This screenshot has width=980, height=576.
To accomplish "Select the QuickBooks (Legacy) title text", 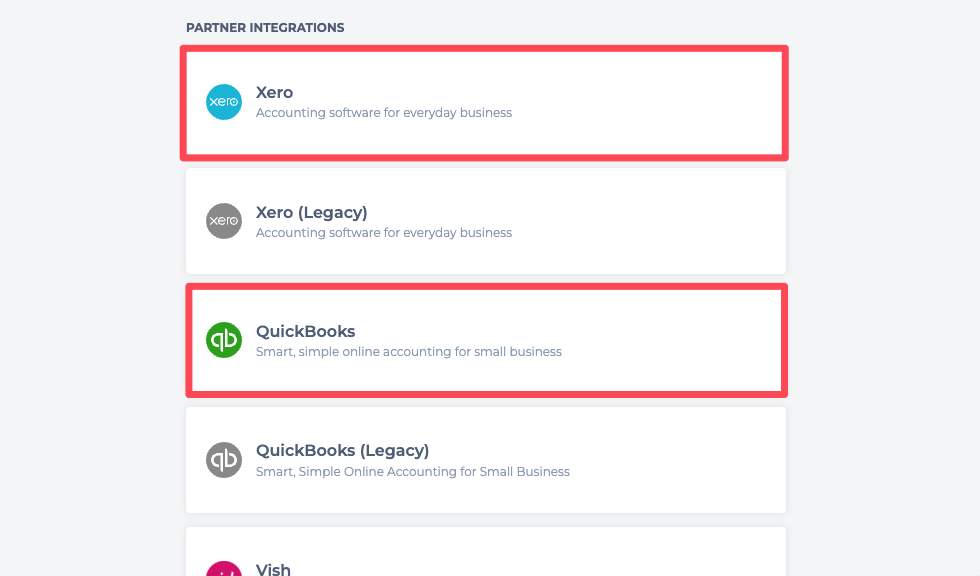I will (342, 450).
